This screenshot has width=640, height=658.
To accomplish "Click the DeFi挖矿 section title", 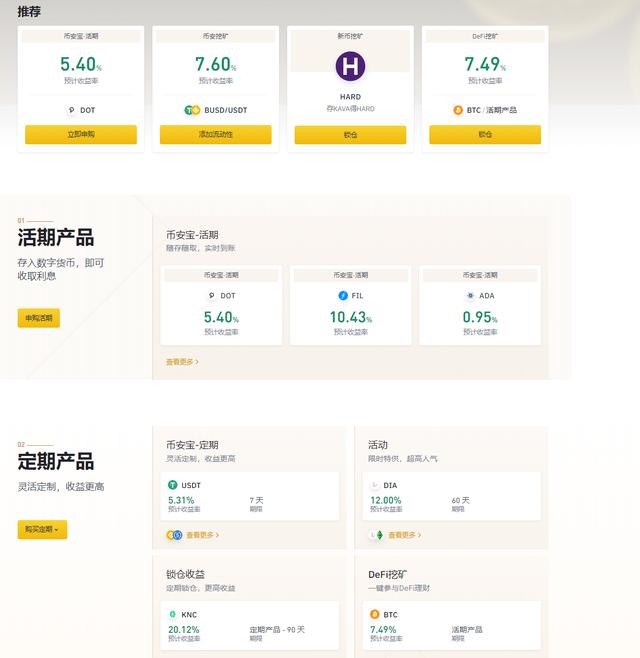I will [x=387, y=574].
